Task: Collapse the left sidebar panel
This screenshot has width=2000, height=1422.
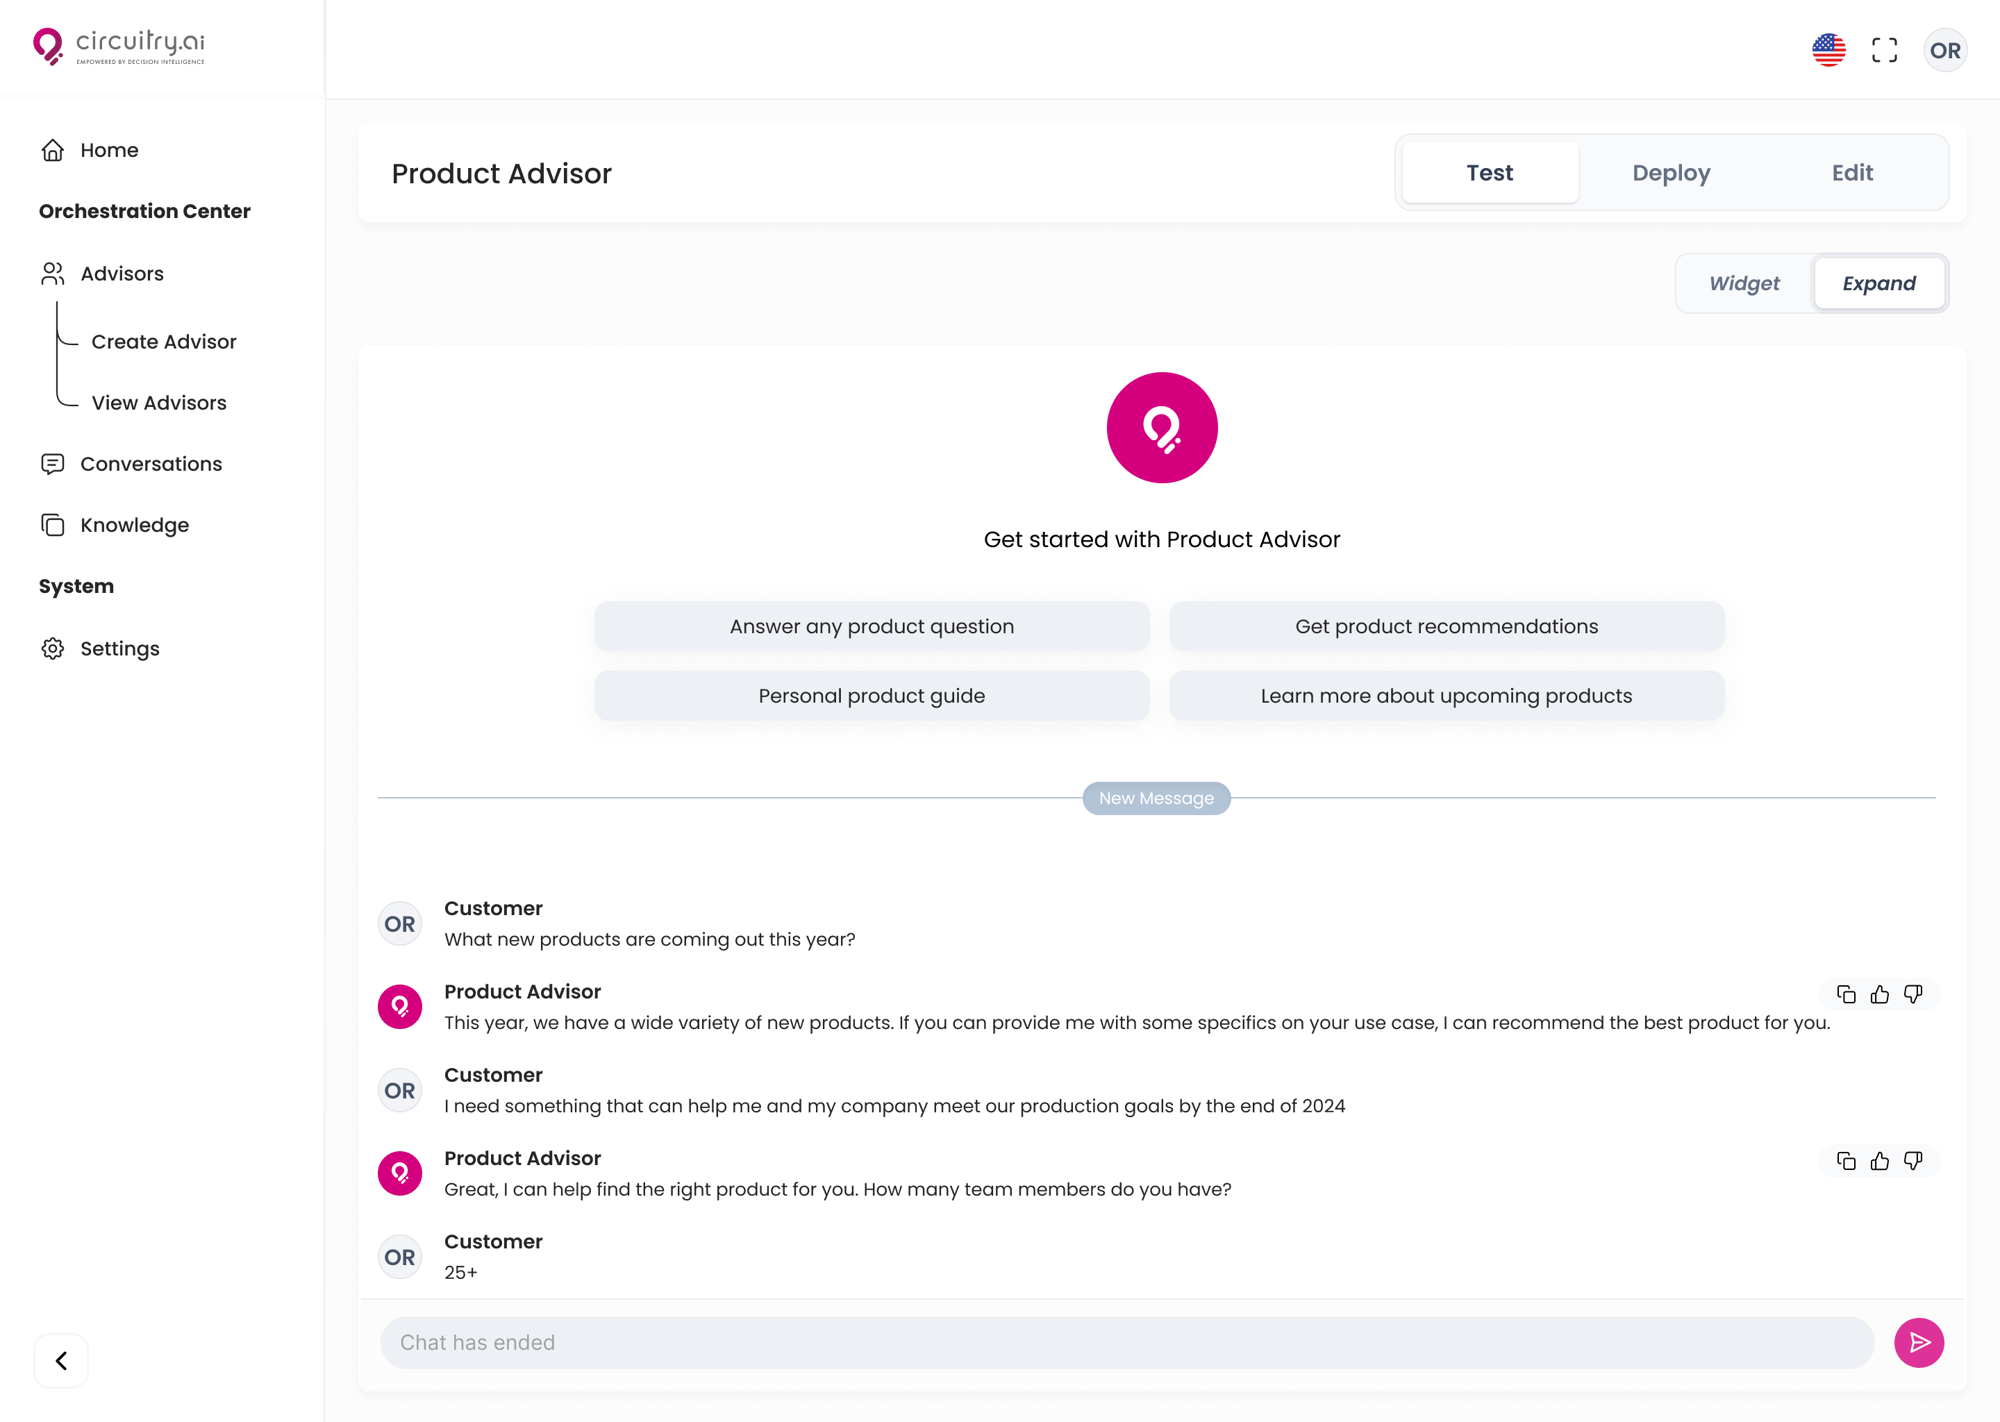Action: click(x=60, y=1360)
